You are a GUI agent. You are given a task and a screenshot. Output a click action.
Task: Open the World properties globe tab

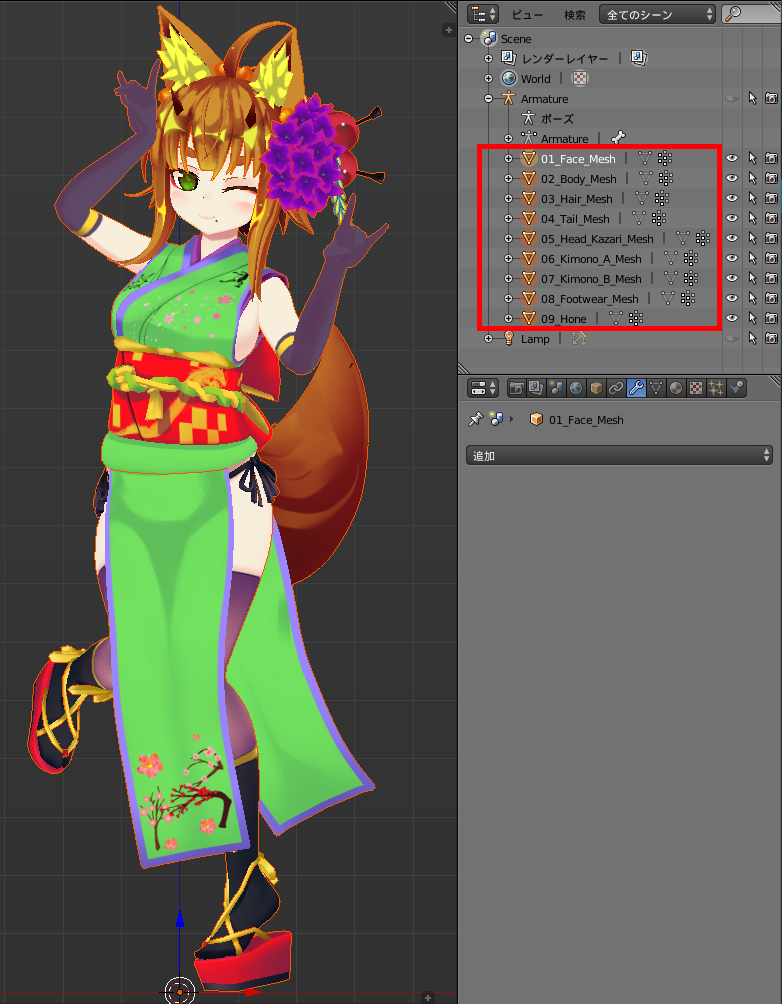pyautogui.click(x=575, y=388)
